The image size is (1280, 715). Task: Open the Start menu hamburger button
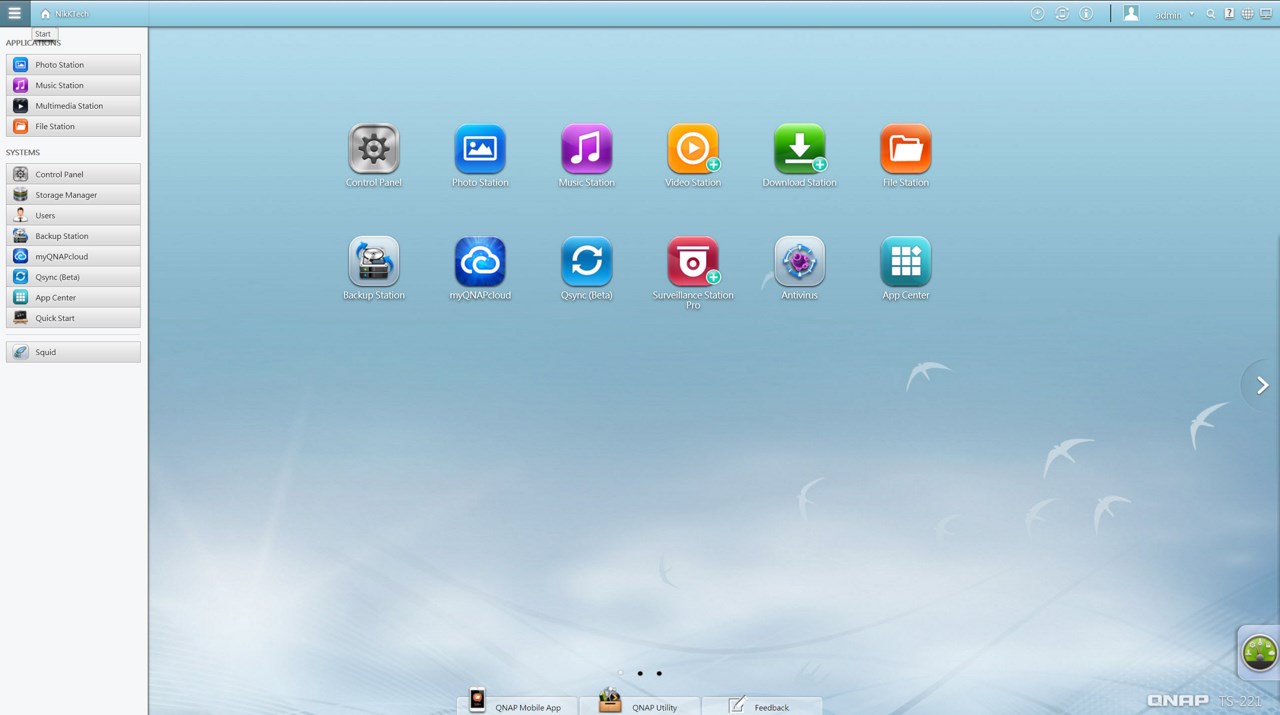pyautogui.click(x=14, y=13)
